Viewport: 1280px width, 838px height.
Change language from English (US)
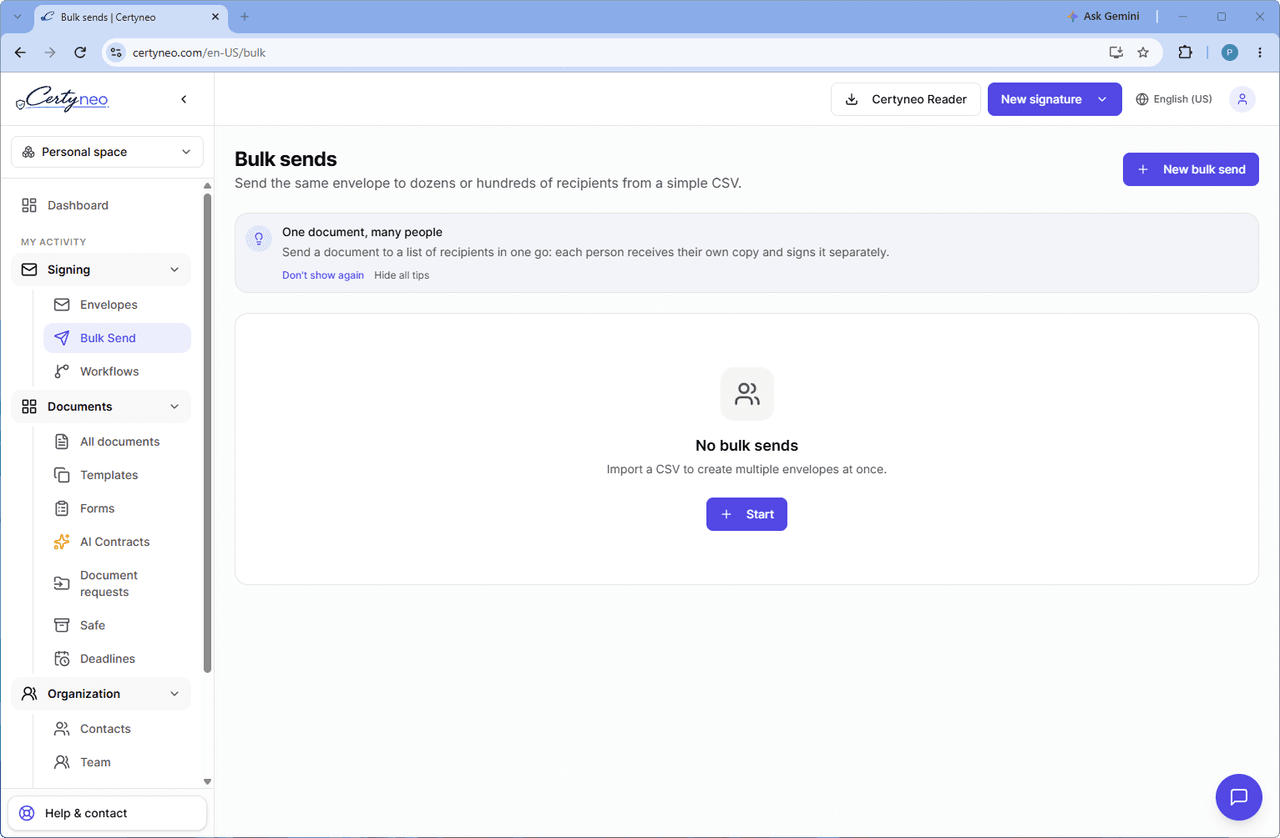tap(1174, 99)
